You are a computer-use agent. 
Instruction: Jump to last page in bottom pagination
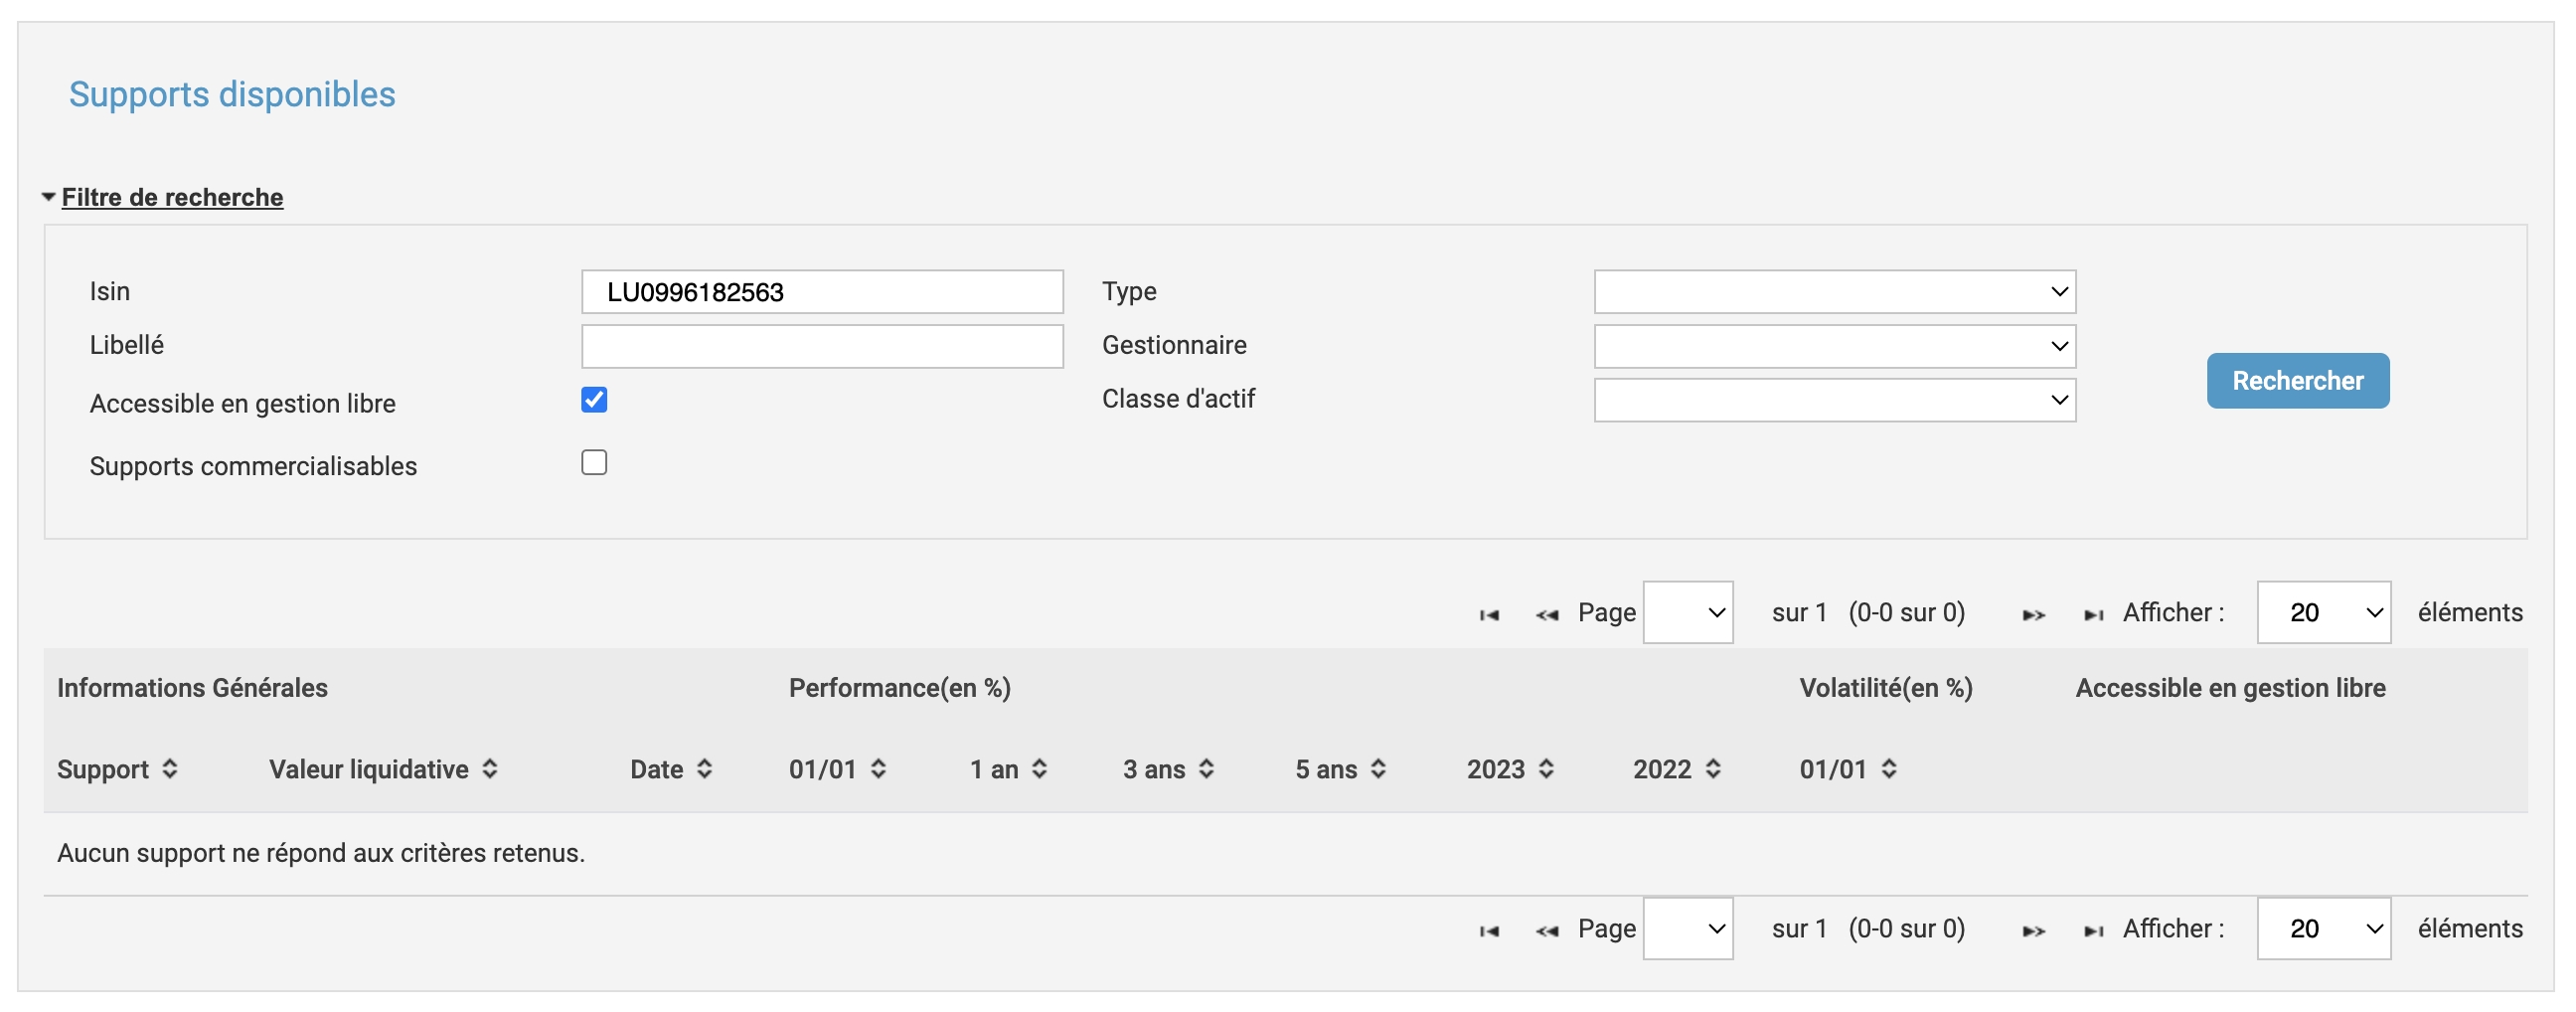(x=2093, y=931)
